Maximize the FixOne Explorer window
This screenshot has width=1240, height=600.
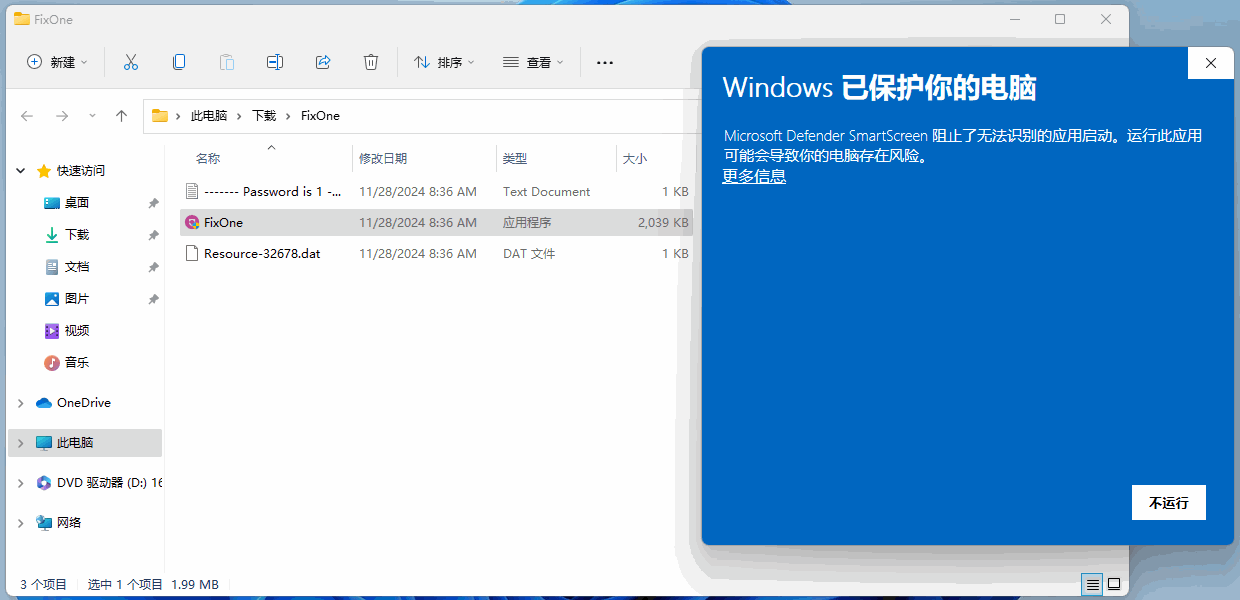pyautogui.click(x=1060, y=19)
